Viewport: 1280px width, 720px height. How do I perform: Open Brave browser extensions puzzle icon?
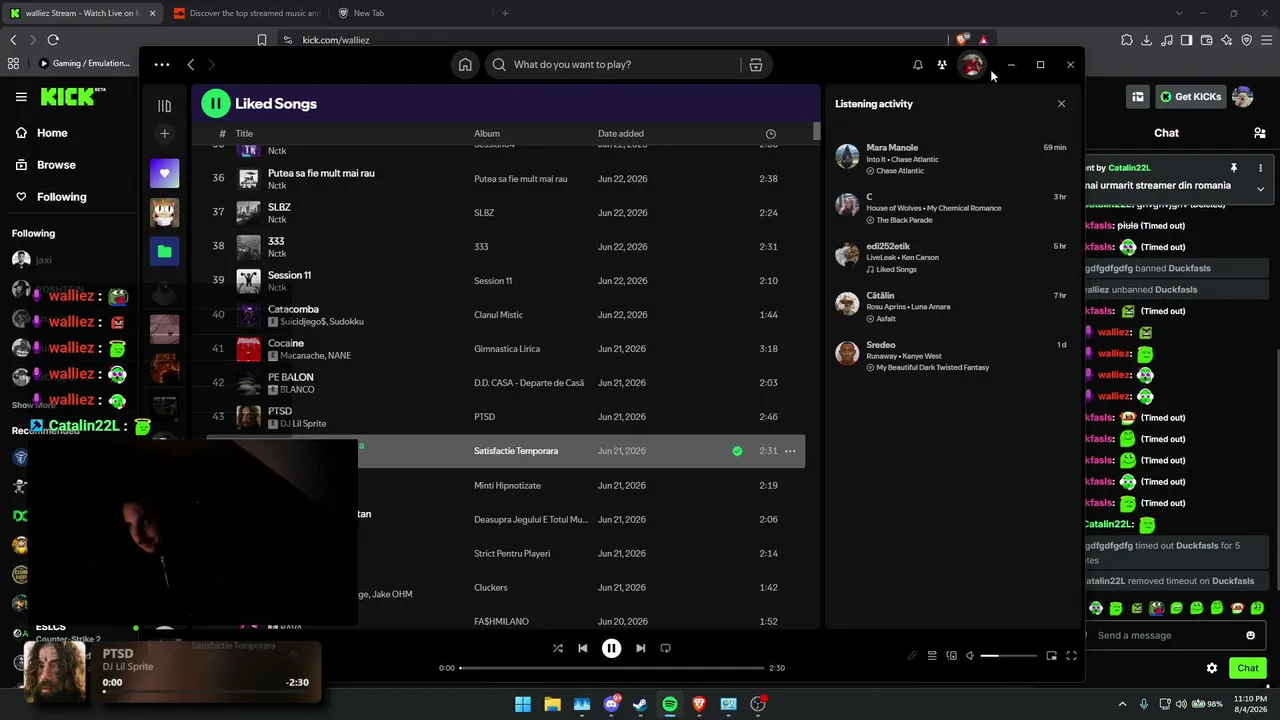1127,40
